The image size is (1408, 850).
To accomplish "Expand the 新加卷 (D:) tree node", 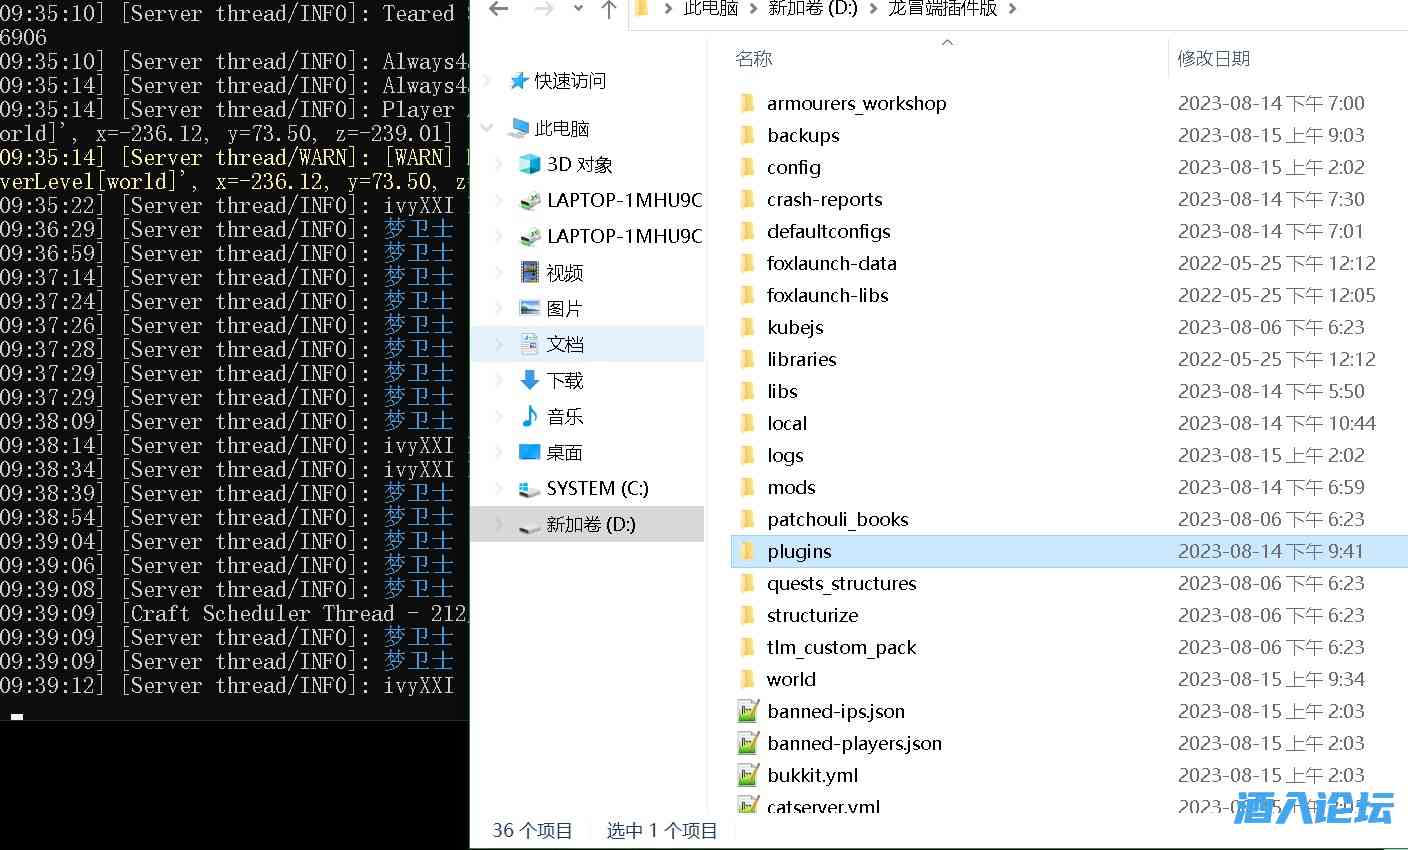I will [500, 524].
